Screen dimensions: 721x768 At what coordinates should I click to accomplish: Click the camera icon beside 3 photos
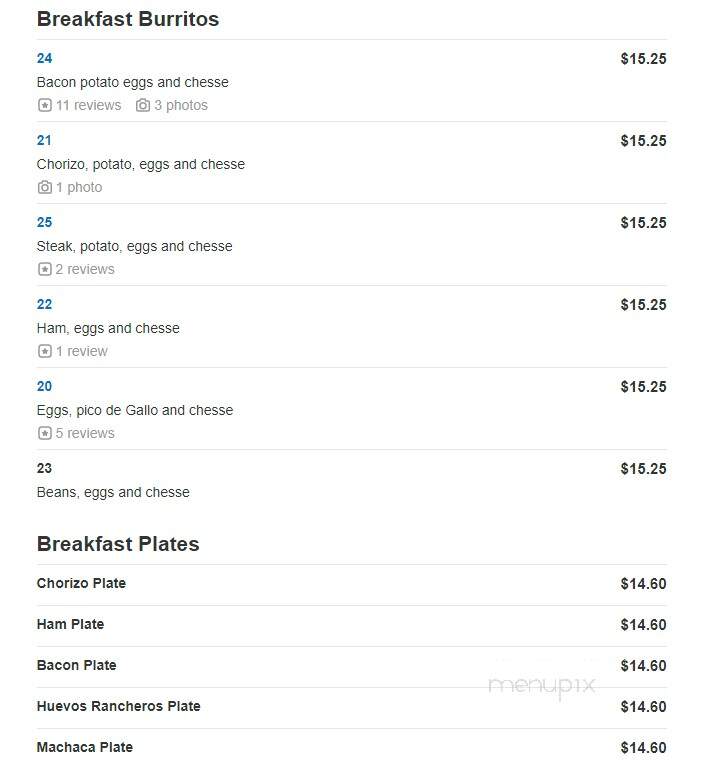point(143,105)
